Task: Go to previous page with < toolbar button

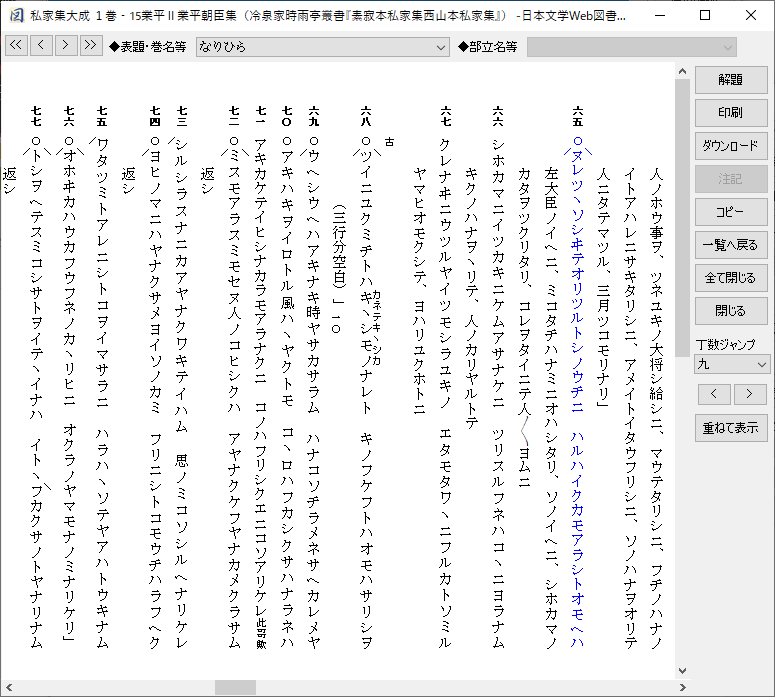Action: (41, 45)
